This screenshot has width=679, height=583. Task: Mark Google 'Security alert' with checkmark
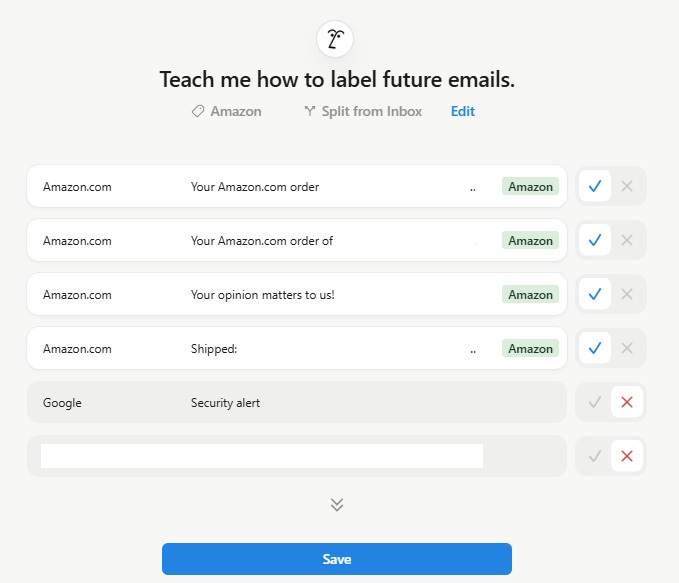tap(595, 402)
